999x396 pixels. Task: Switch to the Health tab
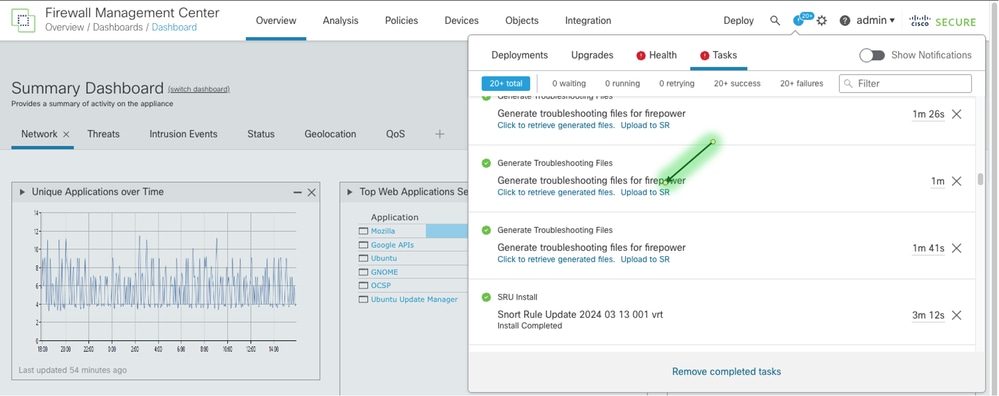(656, 55)
